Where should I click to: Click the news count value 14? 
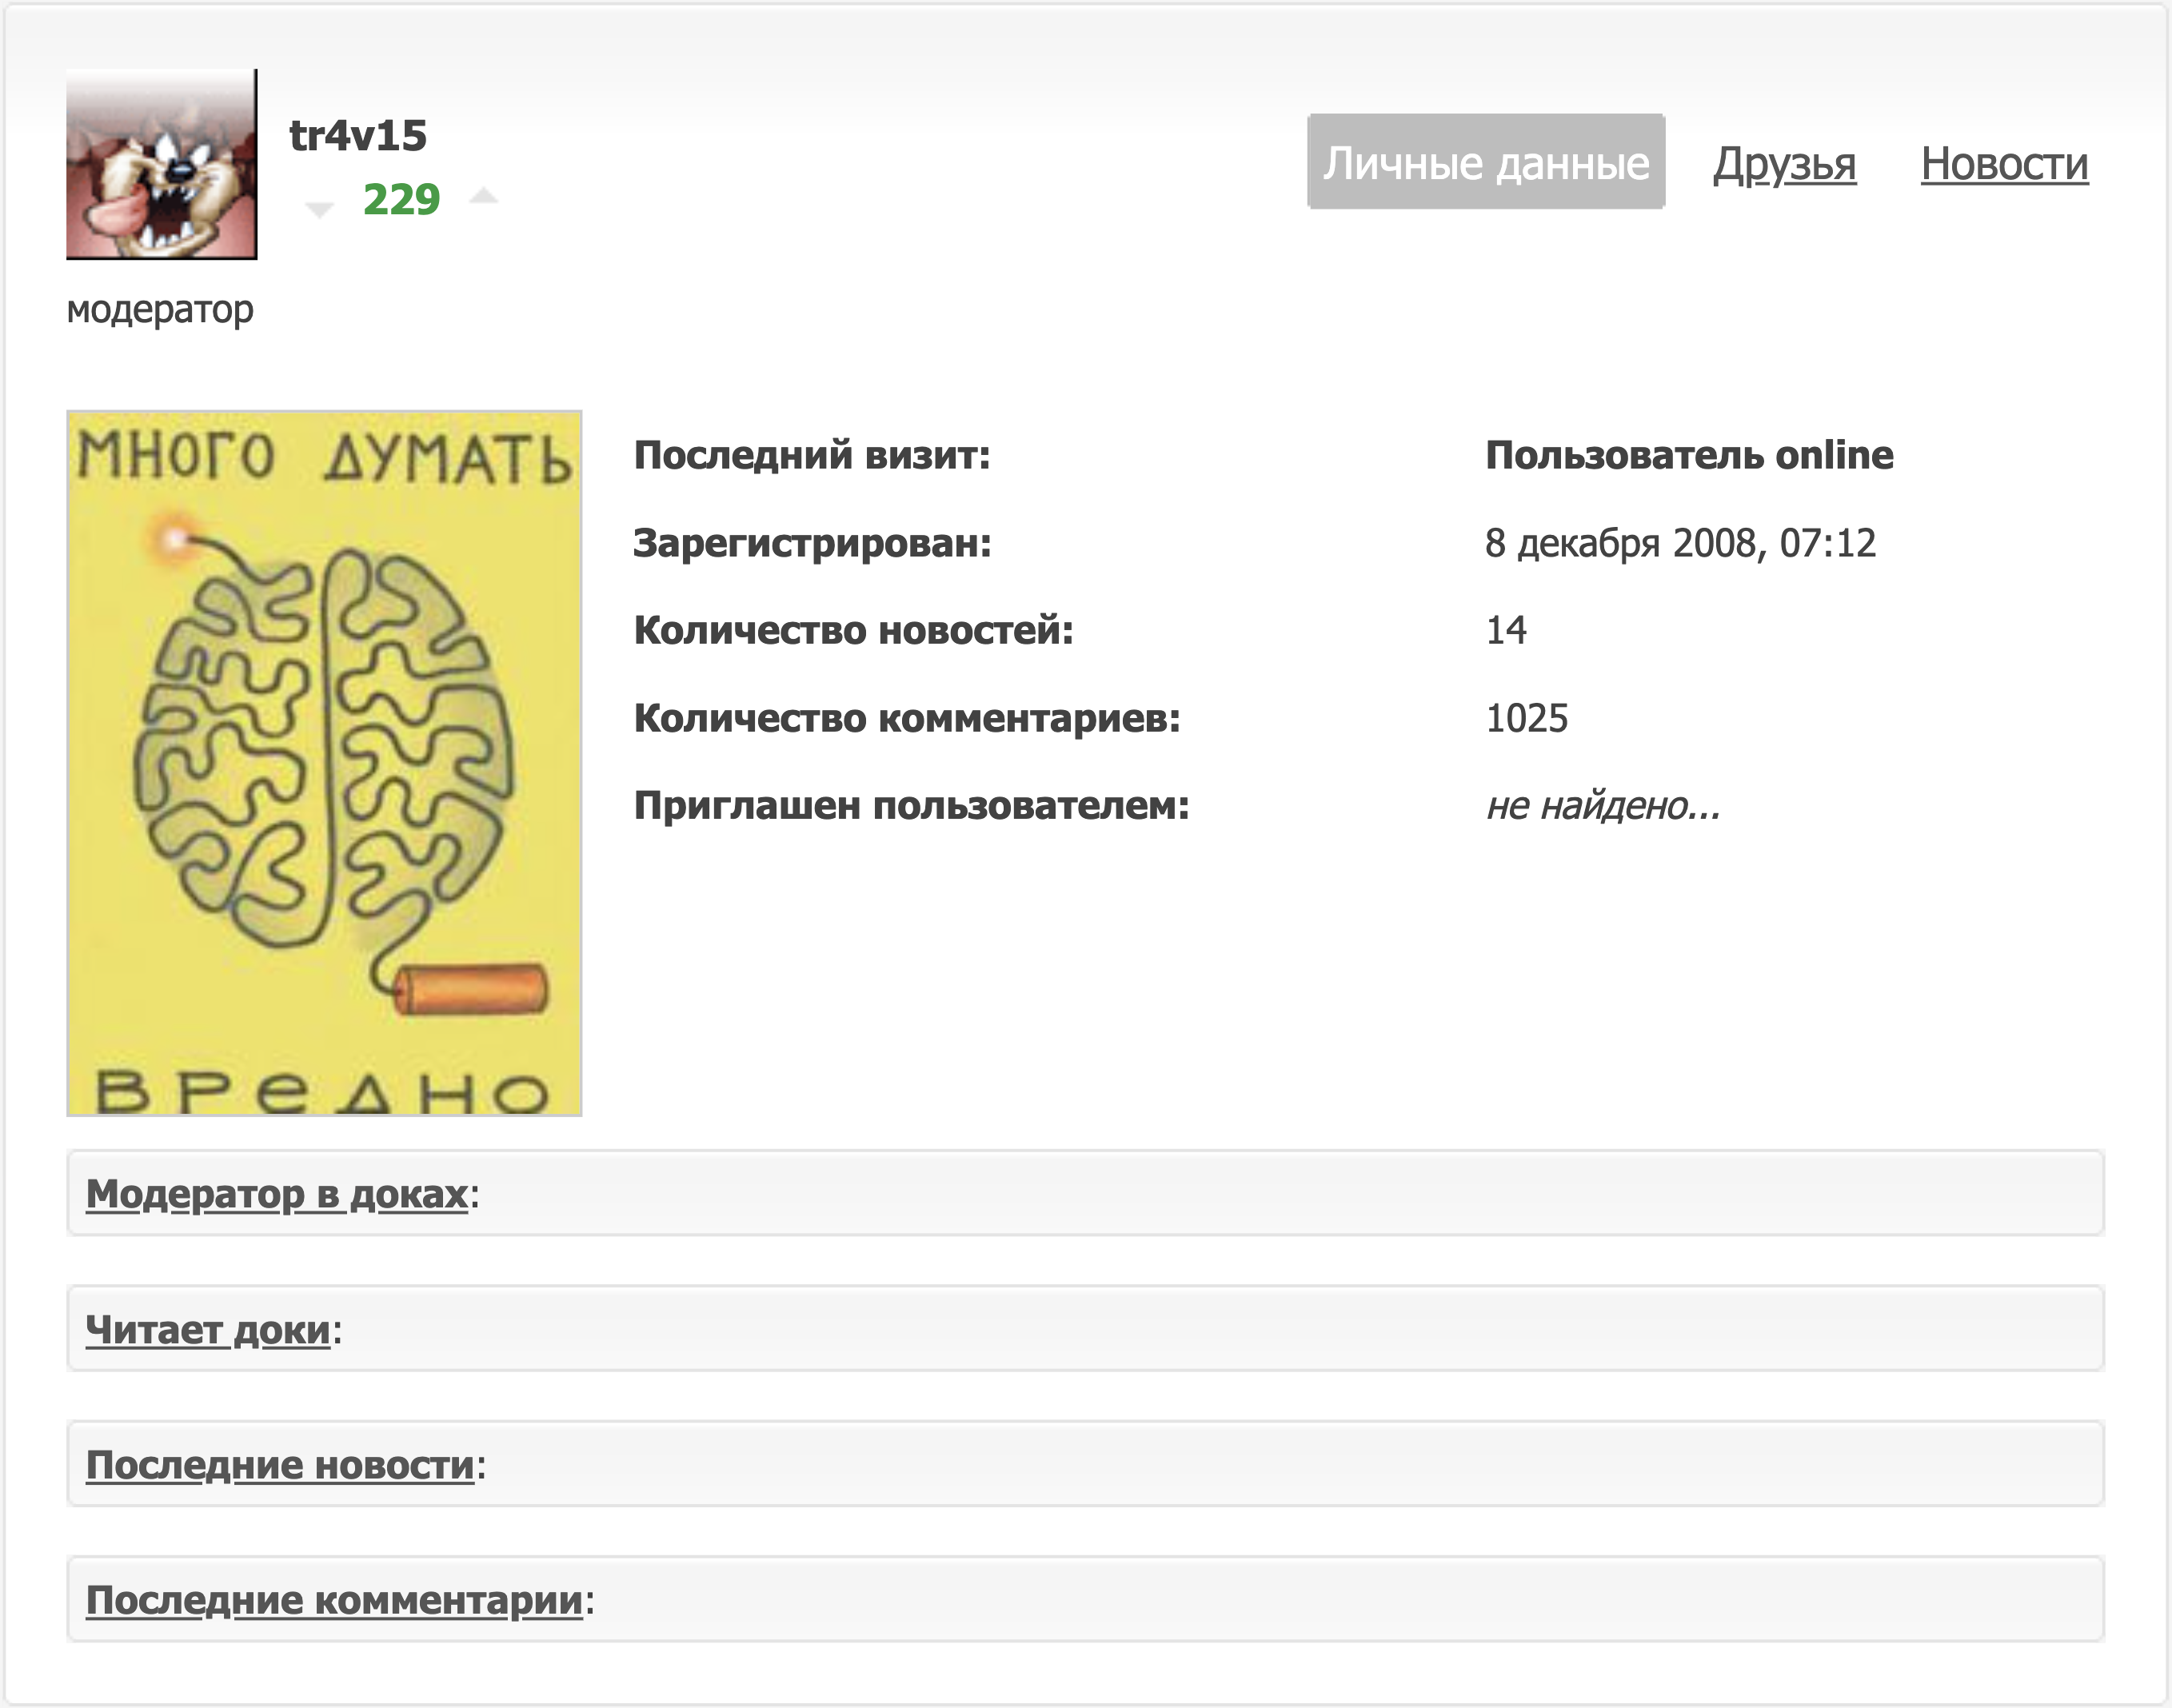click(x=1506, y=630)
